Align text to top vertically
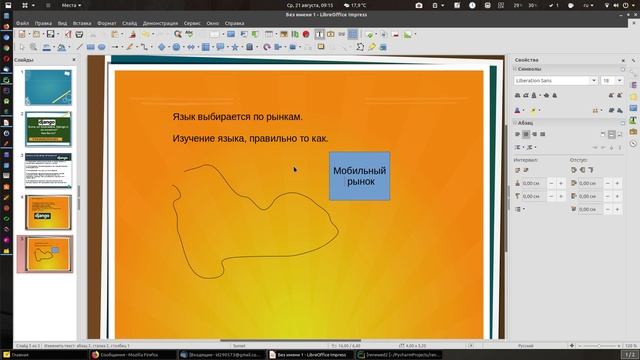 click(603, 134)
